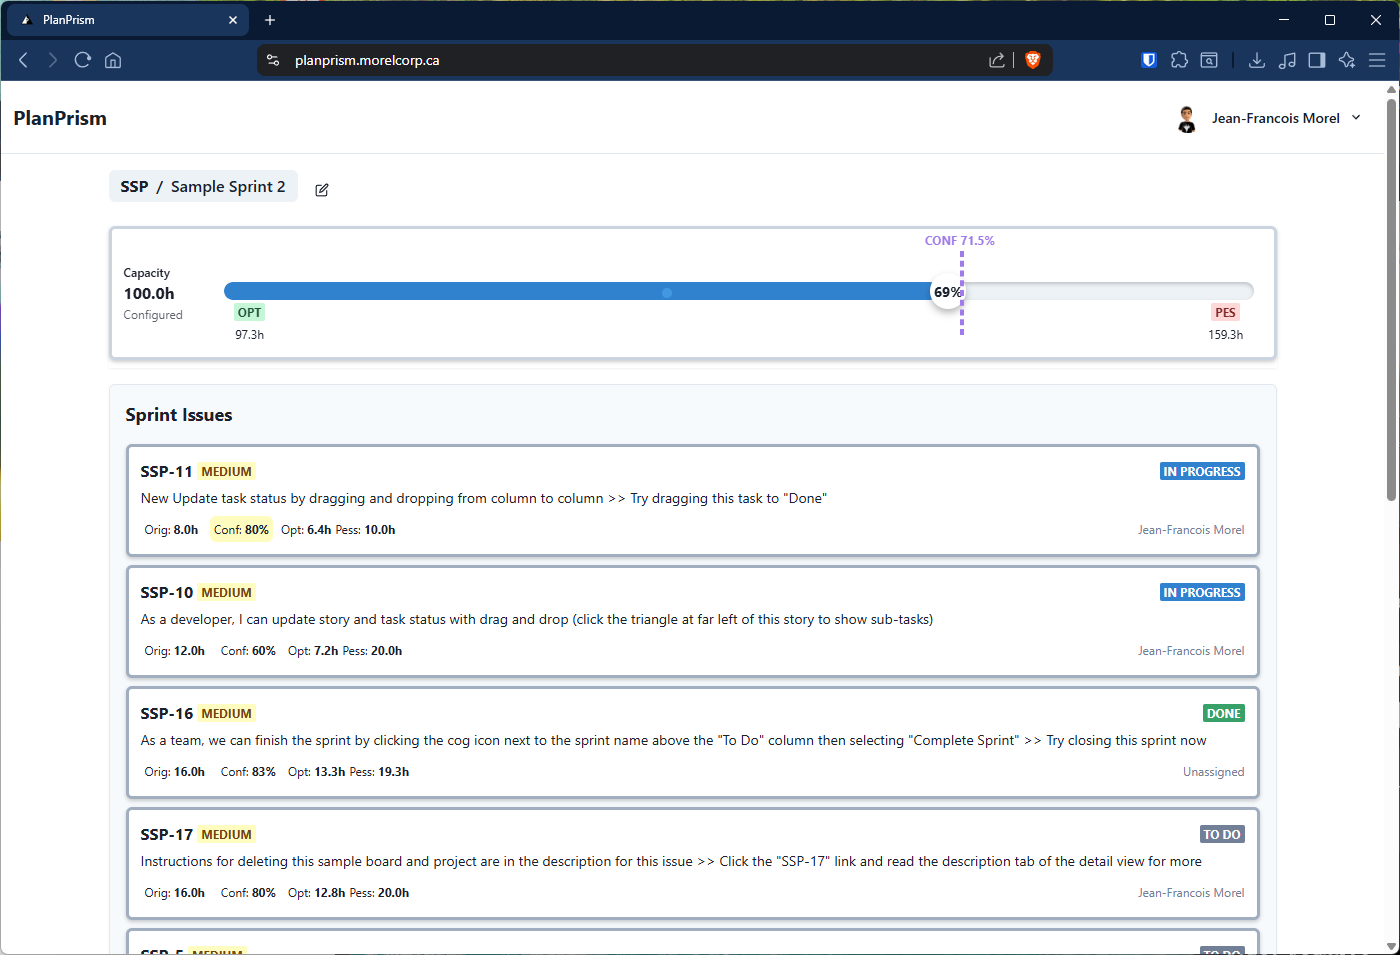Open a new browser tab
This screenshot has height=955, width=1400.
click(x=270, y=20)
